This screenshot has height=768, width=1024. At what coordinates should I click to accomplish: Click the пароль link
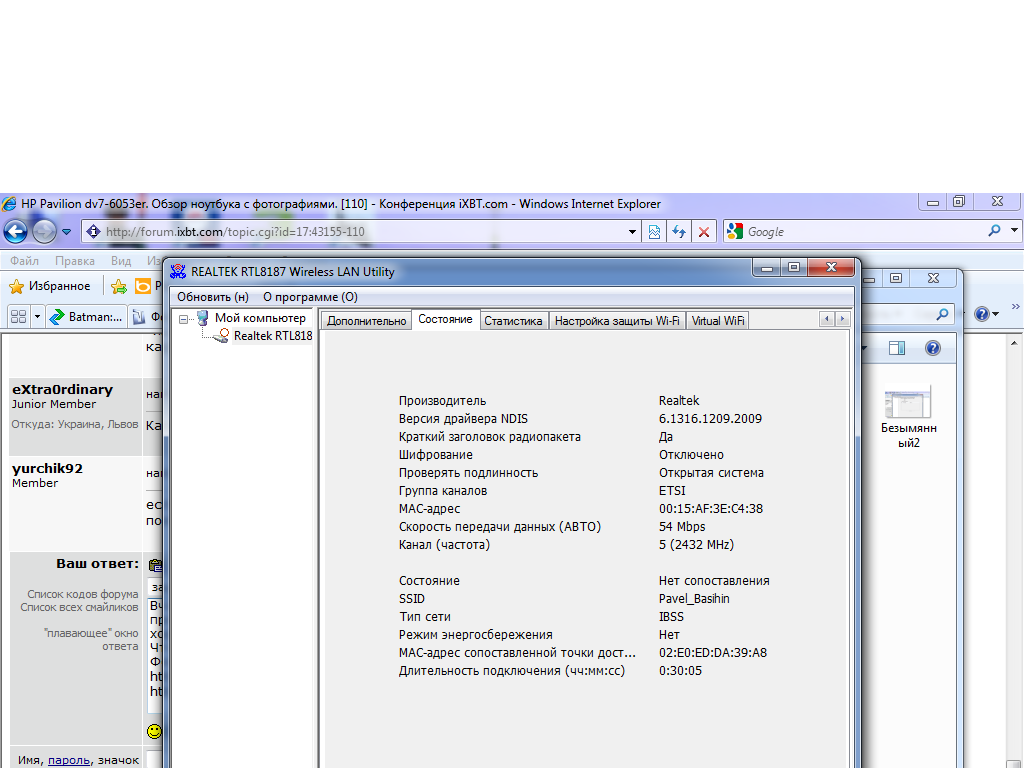click(x=69, y=760)
